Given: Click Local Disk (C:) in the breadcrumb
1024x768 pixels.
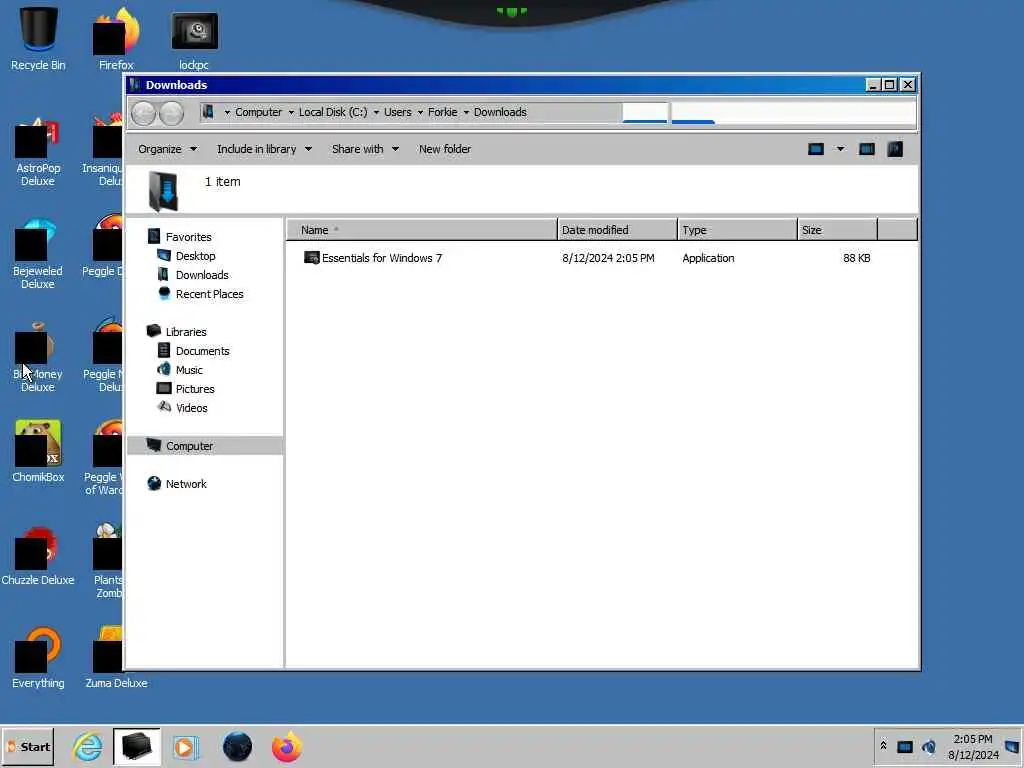Looking at the screenshot, I should point(333,112).
